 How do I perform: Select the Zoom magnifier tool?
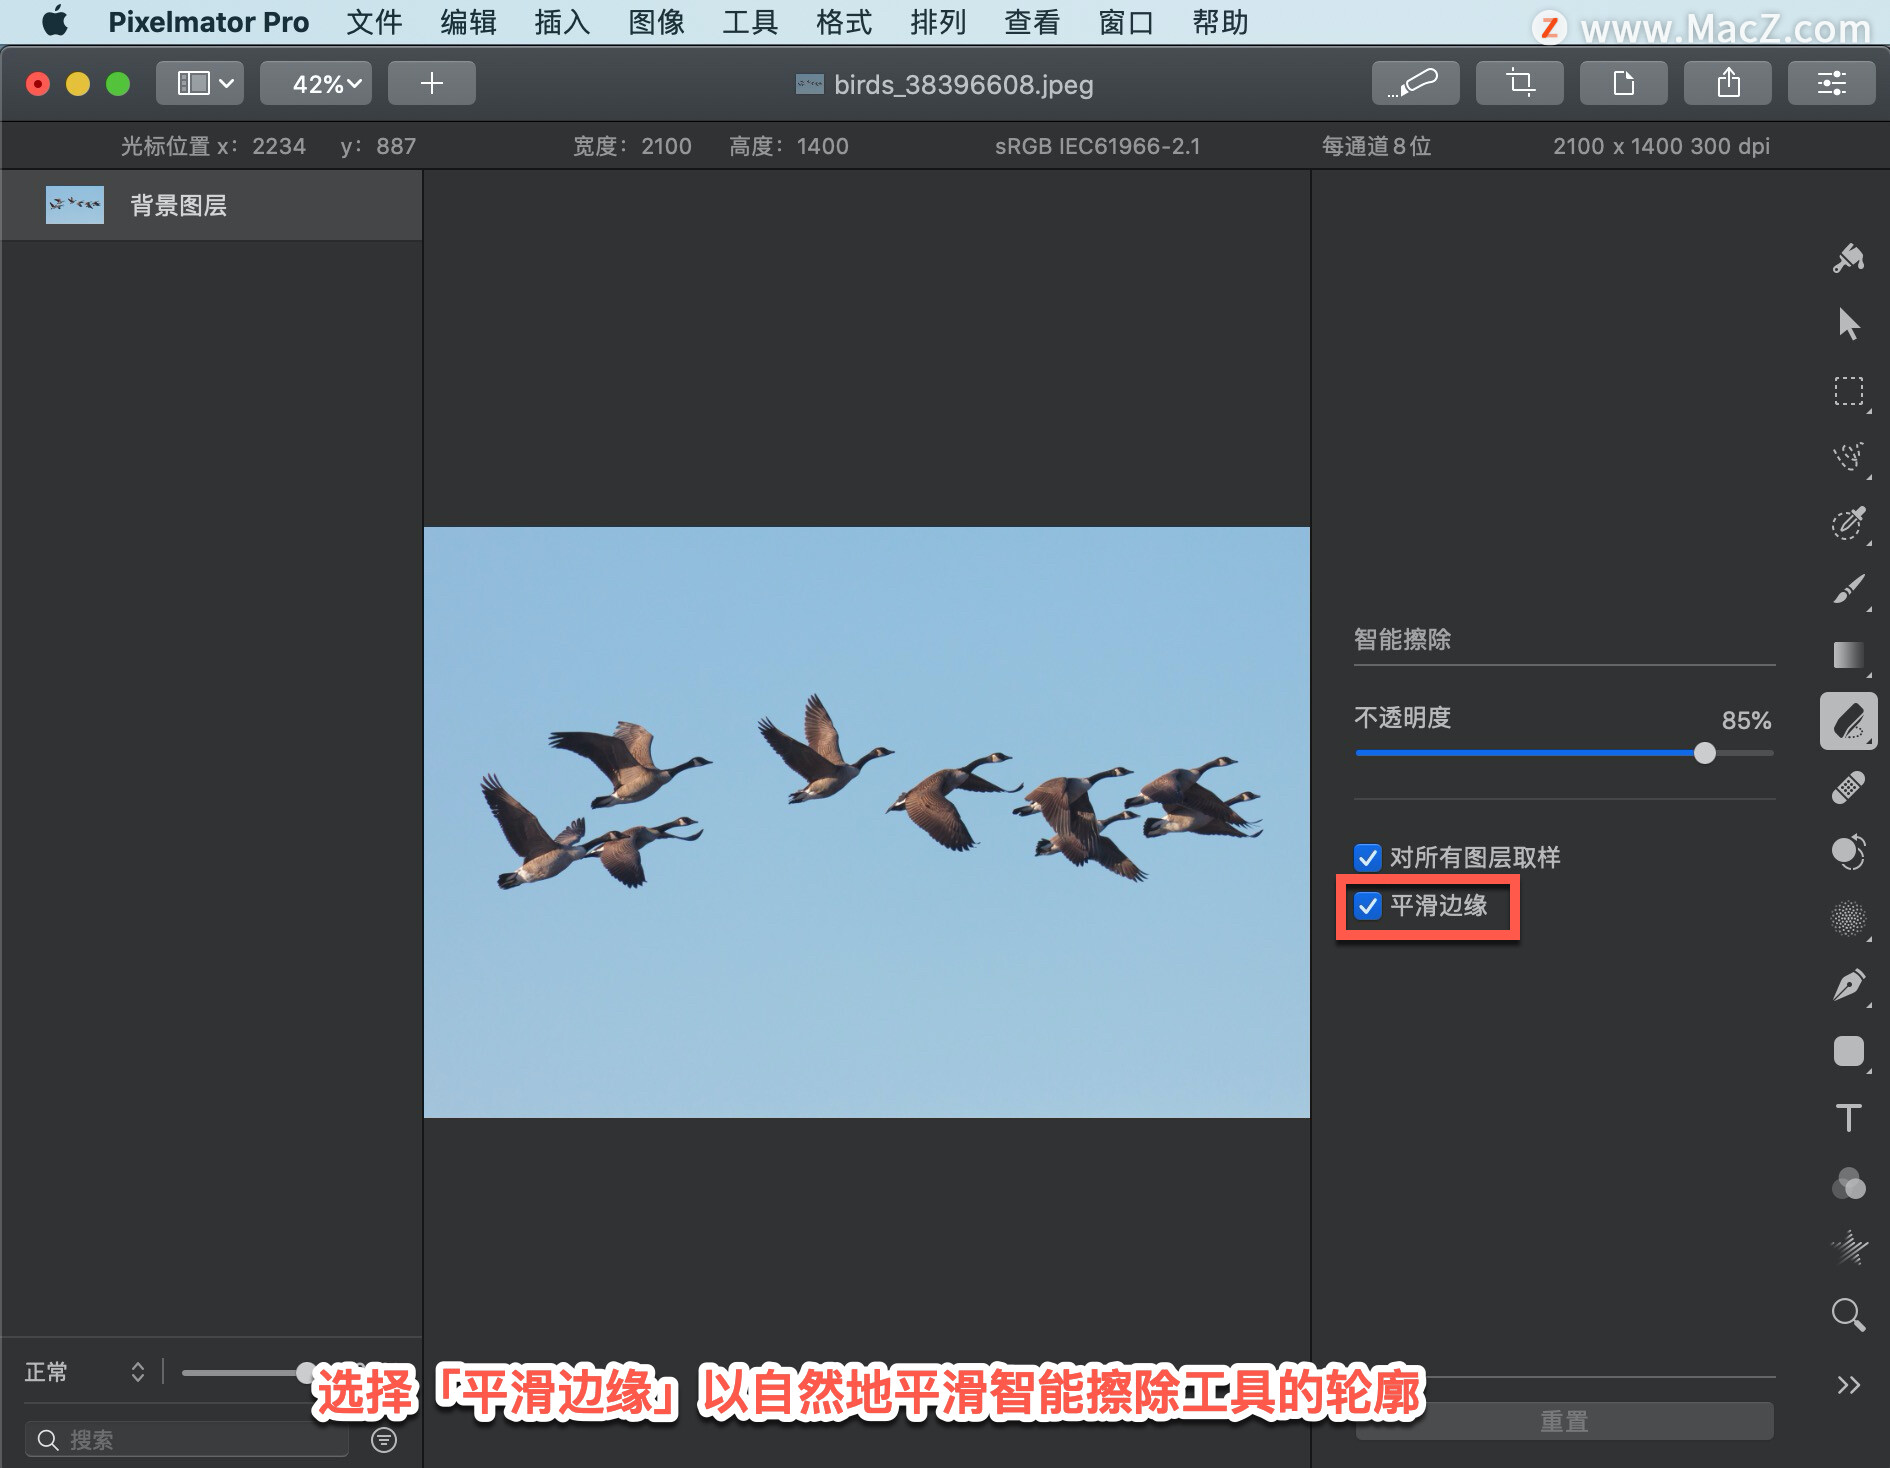click(x=1848, y=1315)
